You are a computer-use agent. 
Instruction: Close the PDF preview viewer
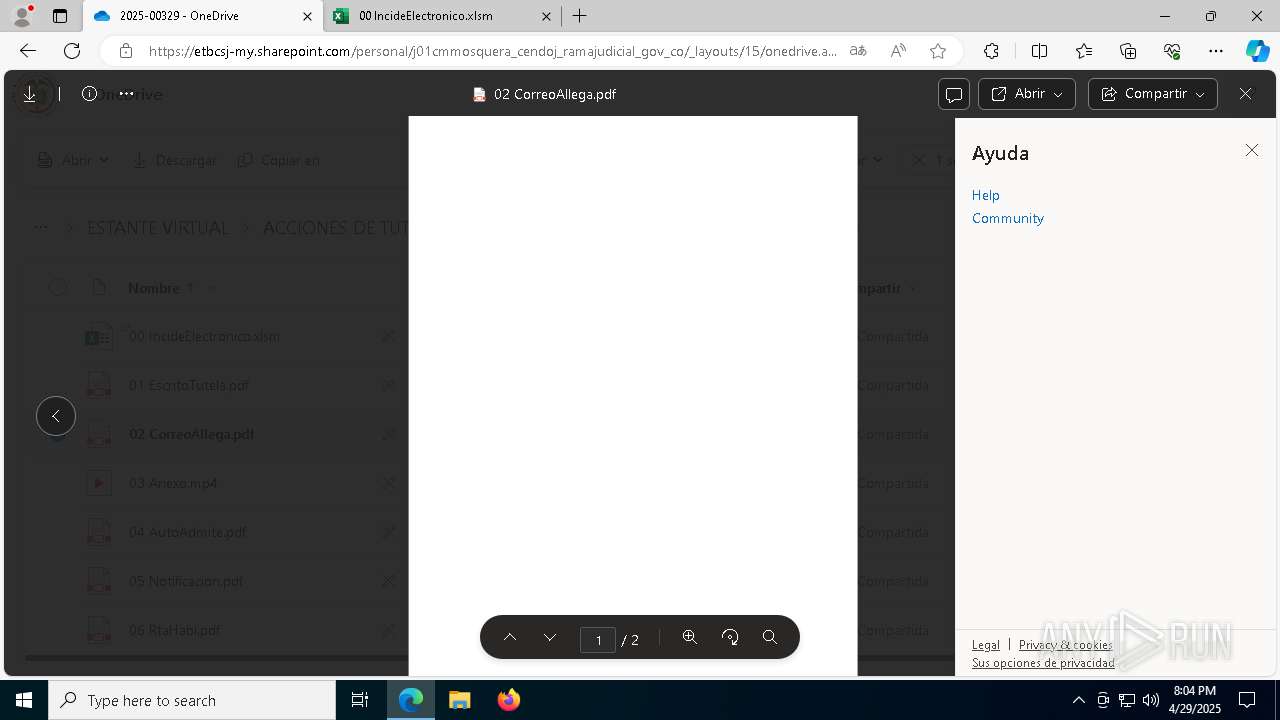pyautogui.click(x=1245, y=94)
